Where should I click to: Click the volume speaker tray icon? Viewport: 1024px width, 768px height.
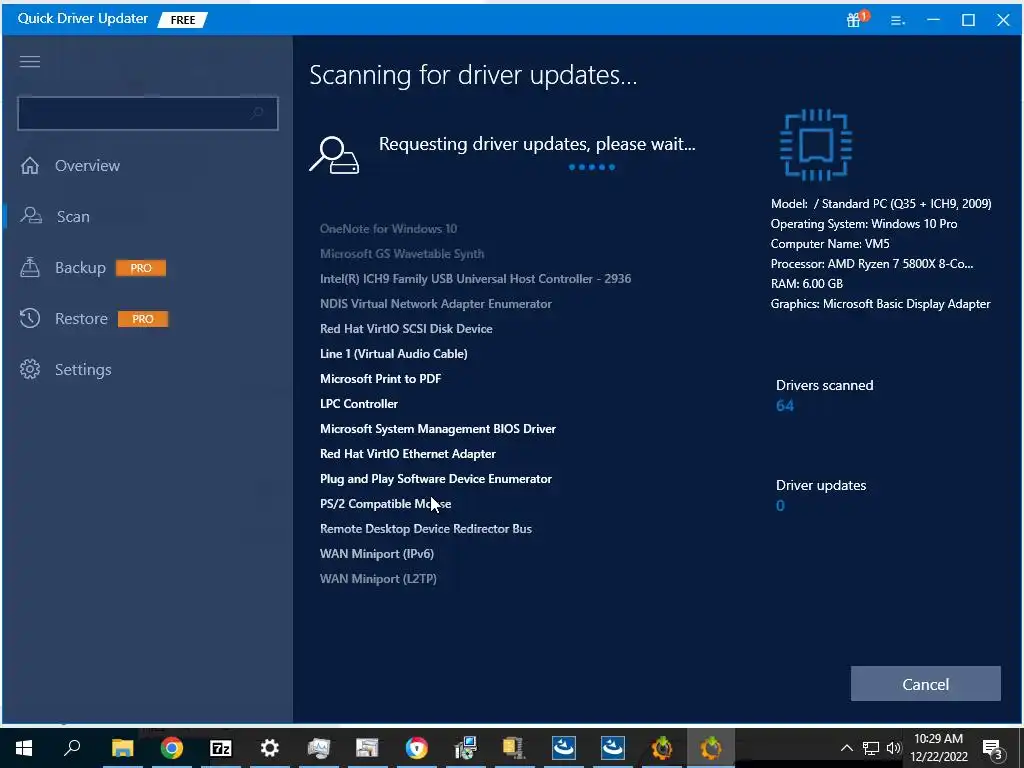(x=894, y=748)
